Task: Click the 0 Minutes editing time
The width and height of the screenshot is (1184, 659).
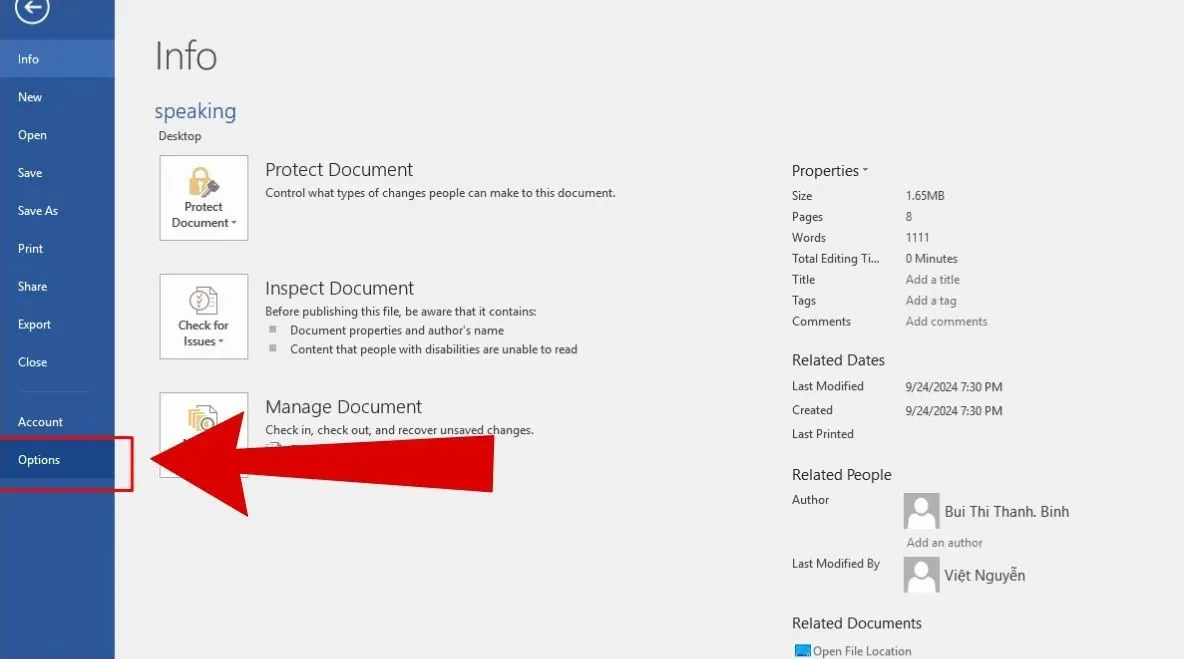Action: (x=931, y=258)
